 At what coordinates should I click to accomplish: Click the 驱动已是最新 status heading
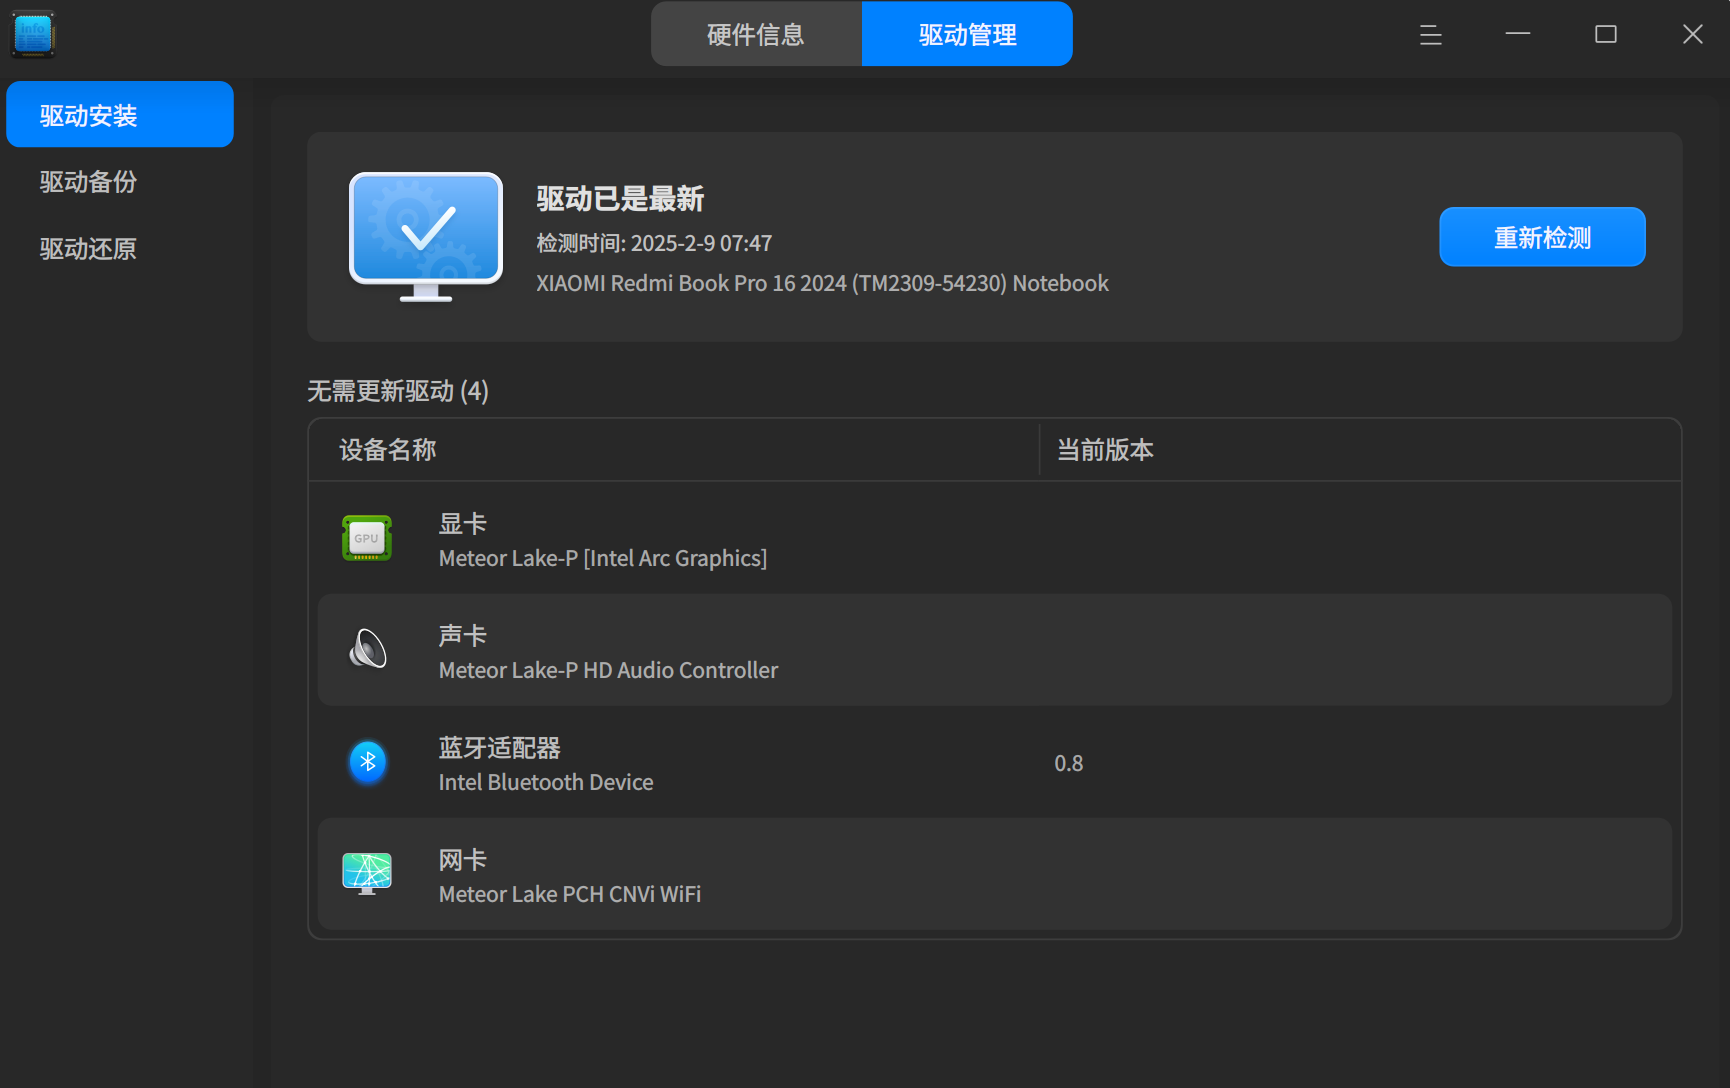click(x=620, y=198)
